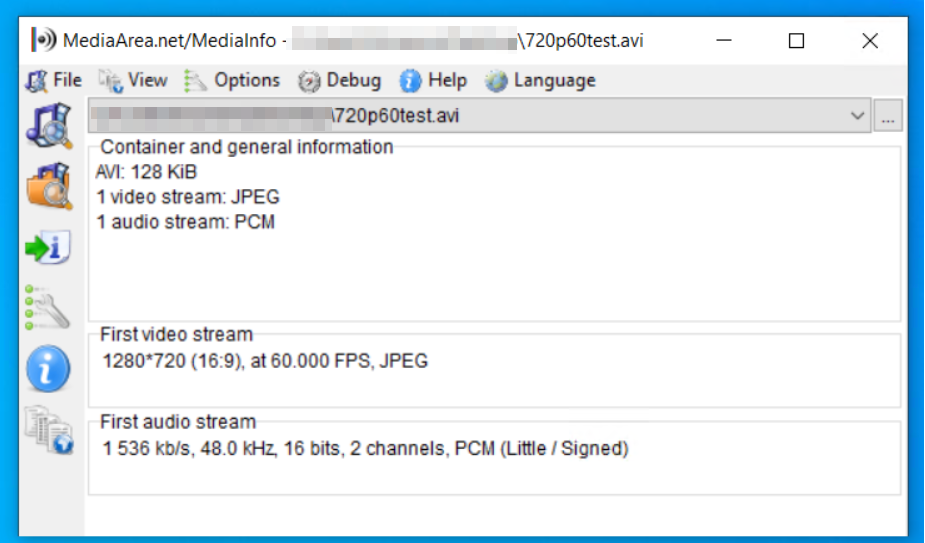Open the Language menu

[540, 80]
